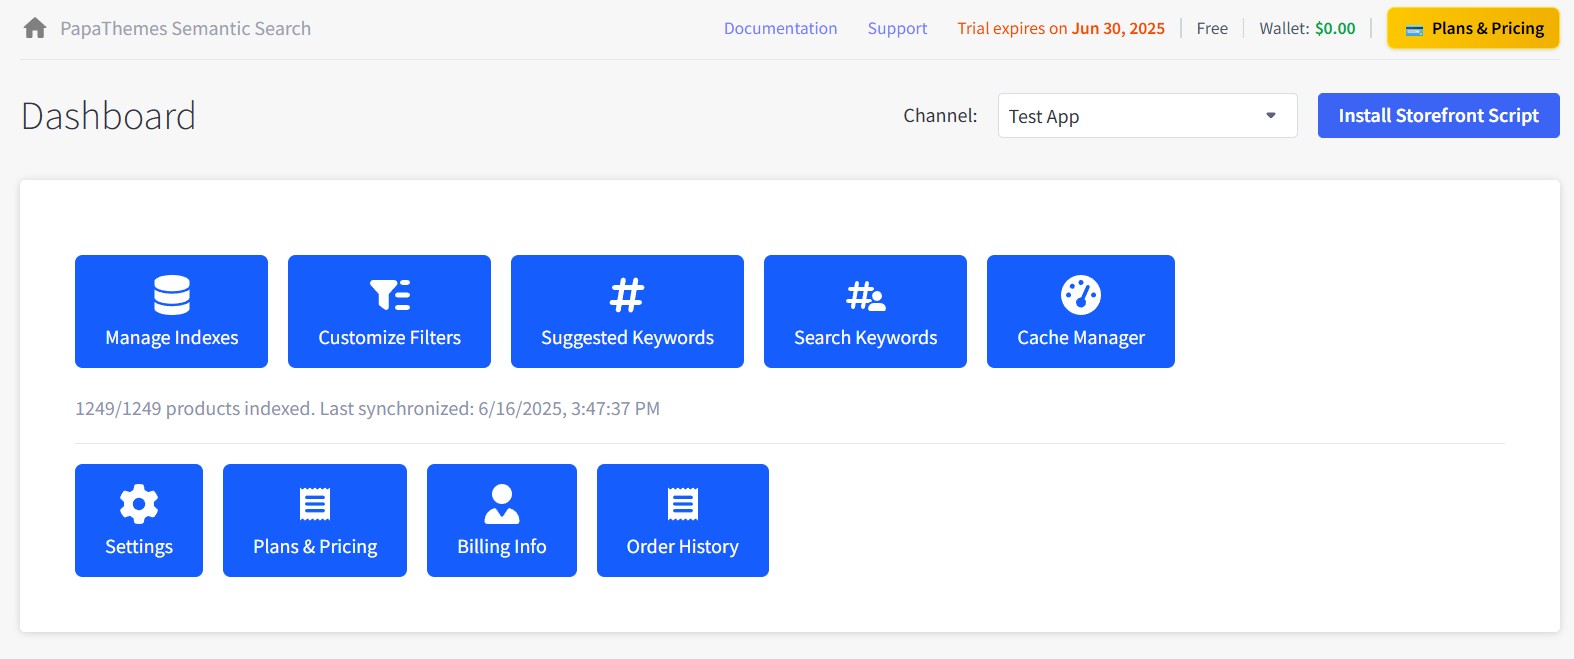Open PapaThemes Semantic Search title link
The width and height of the screenshot is (1574, 659).
(185, 28)
